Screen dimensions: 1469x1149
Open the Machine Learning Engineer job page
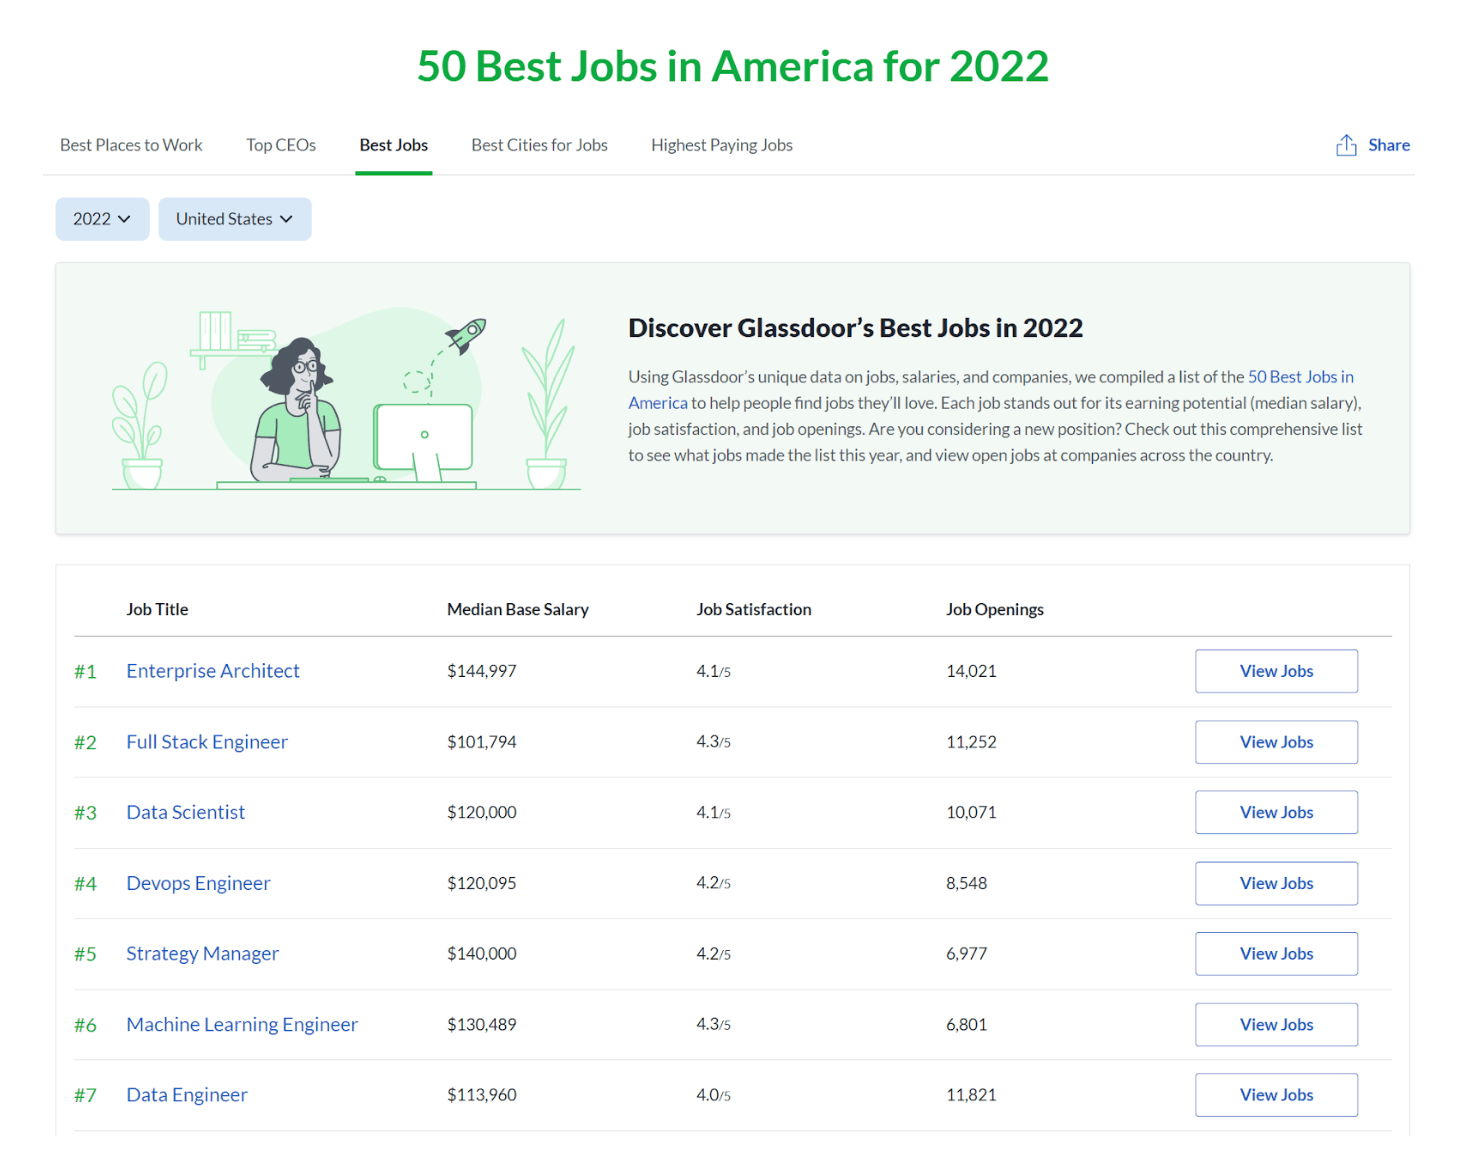pyautogui.click(x=241, y=1024)
